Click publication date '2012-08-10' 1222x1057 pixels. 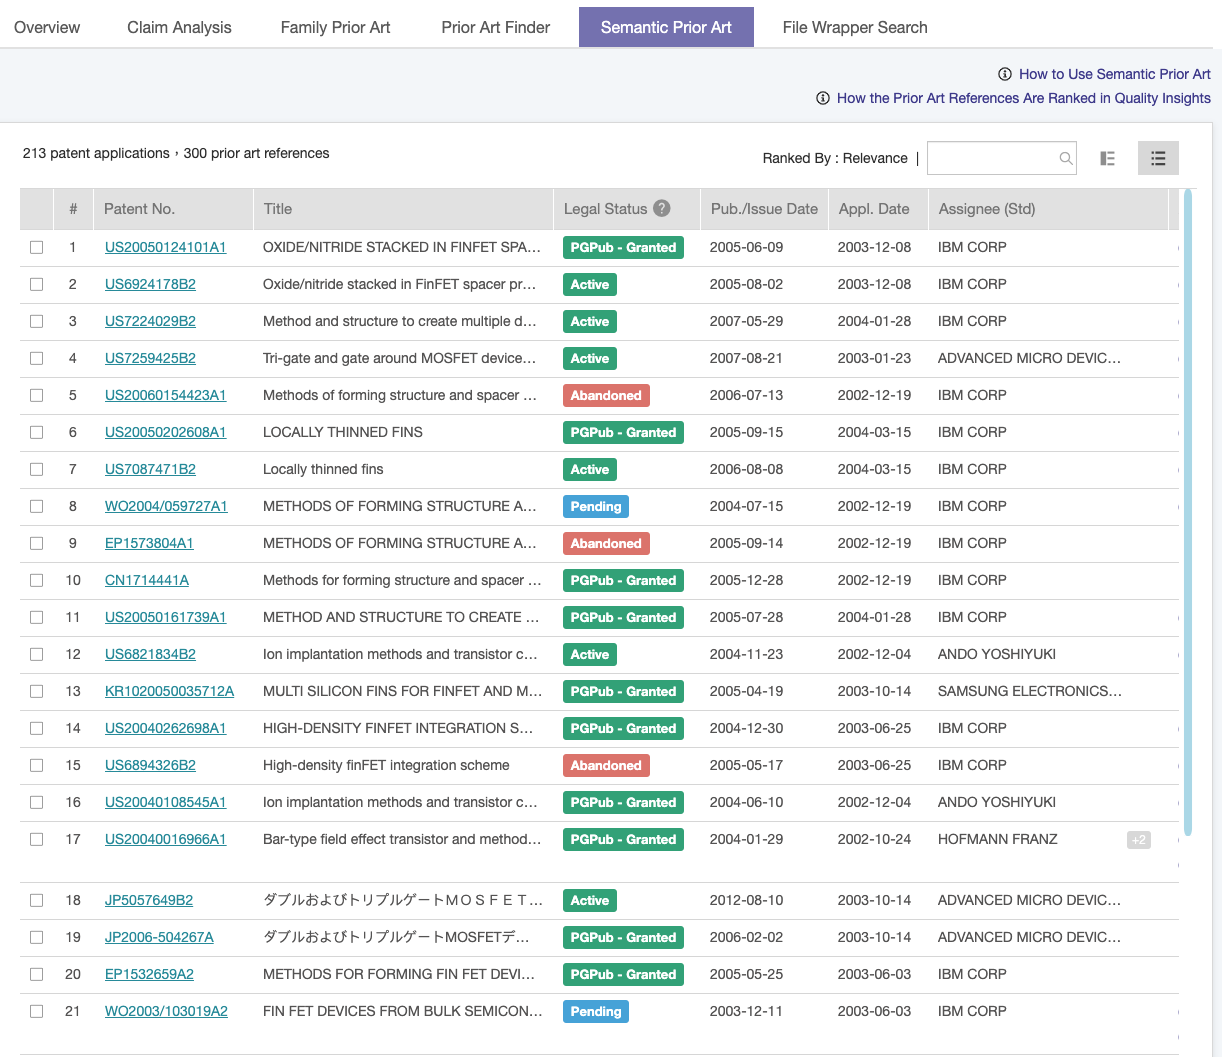coord(746,900)
